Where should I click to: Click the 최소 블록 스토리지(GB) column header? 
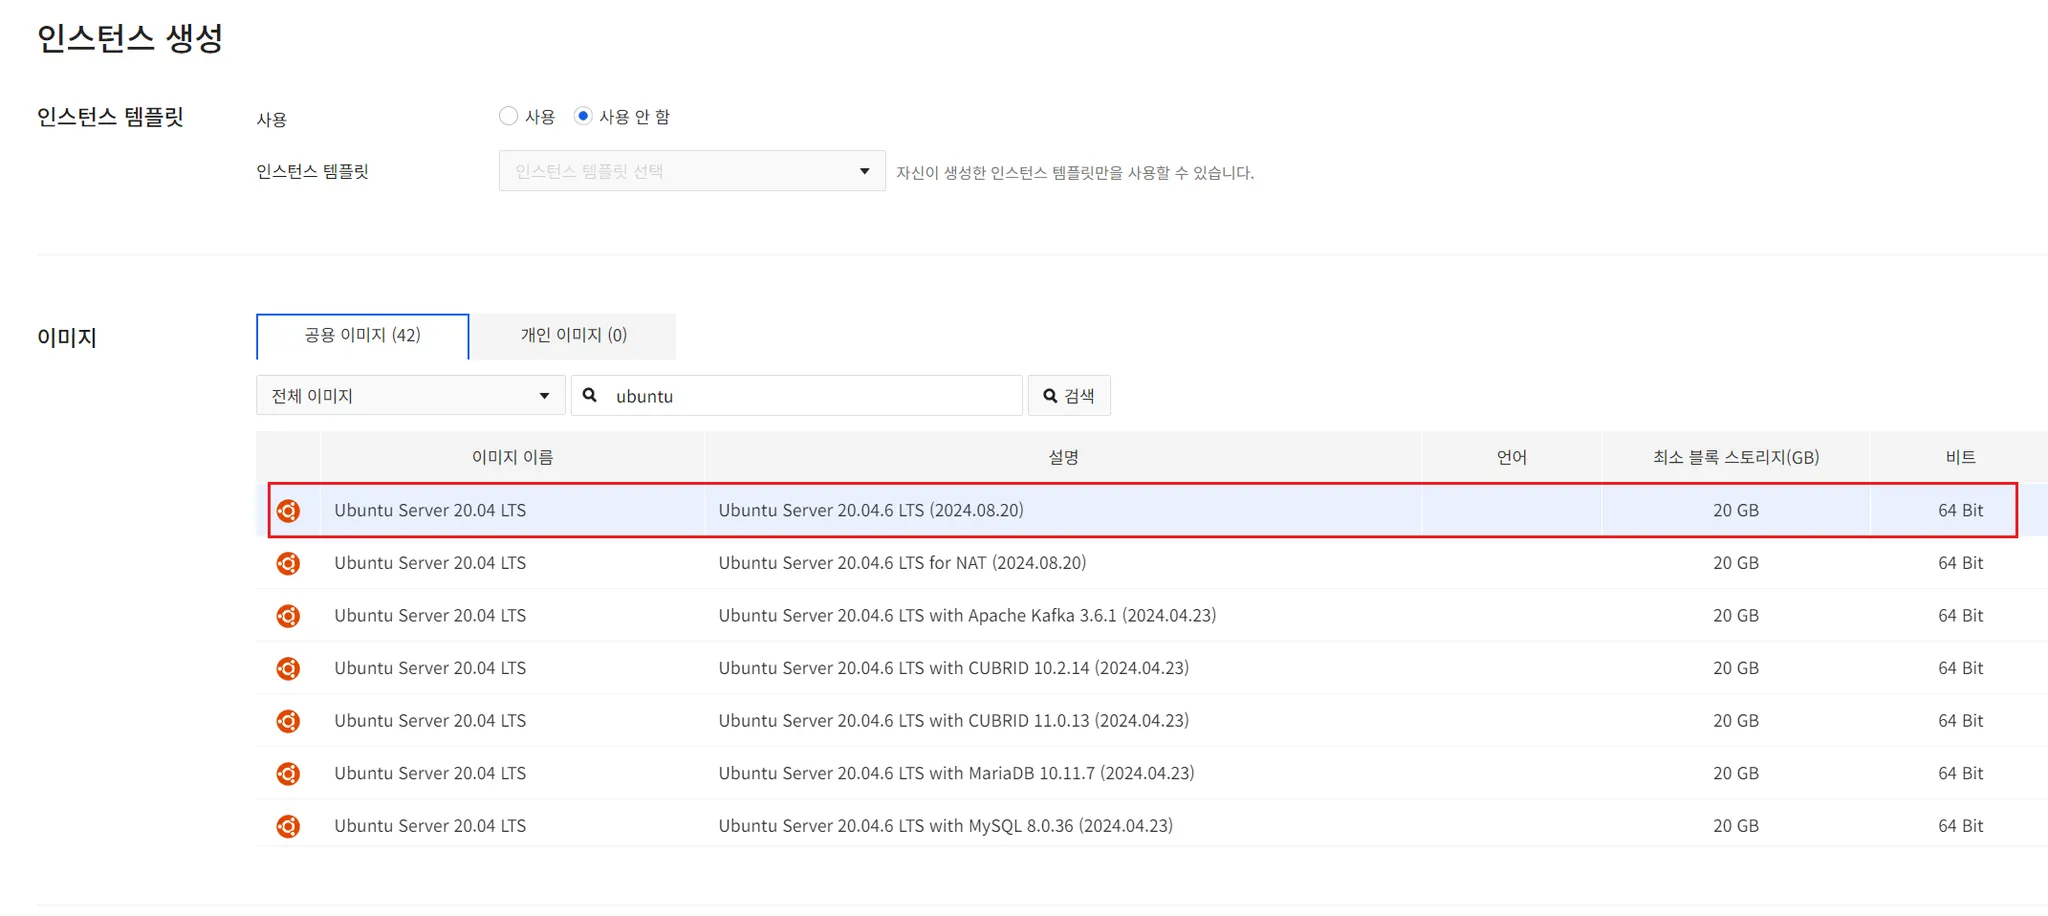coord(1736,457)
